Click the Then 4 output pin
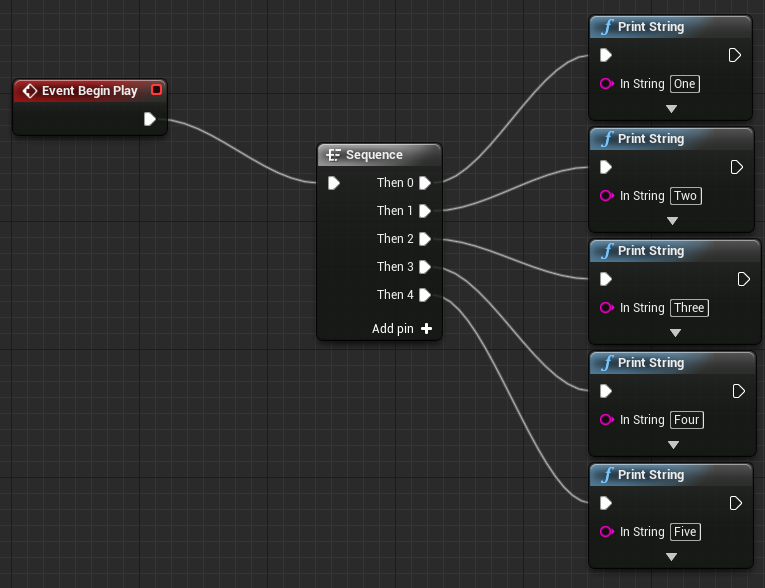Viewport: 765px width, 588px height. pyautogui.click(x=425, y=295)
